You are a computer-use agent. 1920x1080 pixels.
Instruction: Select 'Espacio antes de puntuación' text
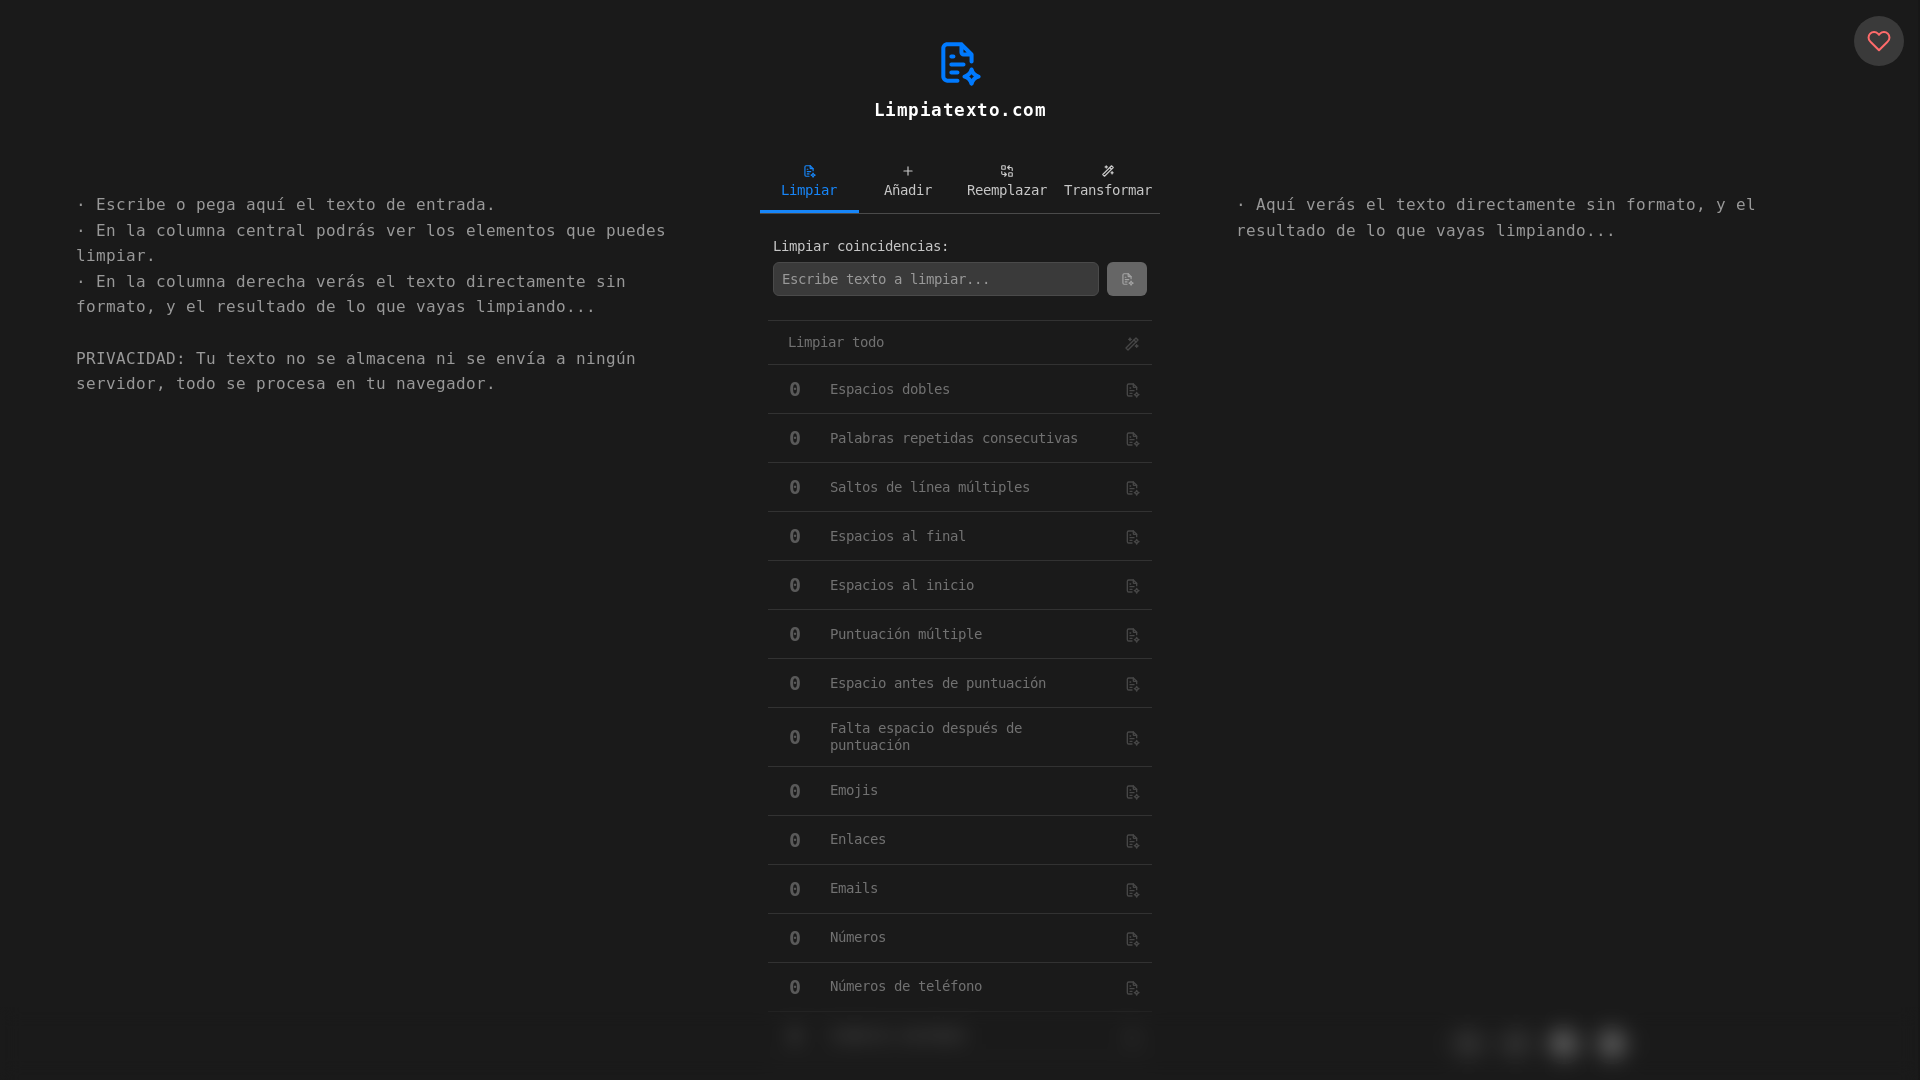click(x=938, y=683)
